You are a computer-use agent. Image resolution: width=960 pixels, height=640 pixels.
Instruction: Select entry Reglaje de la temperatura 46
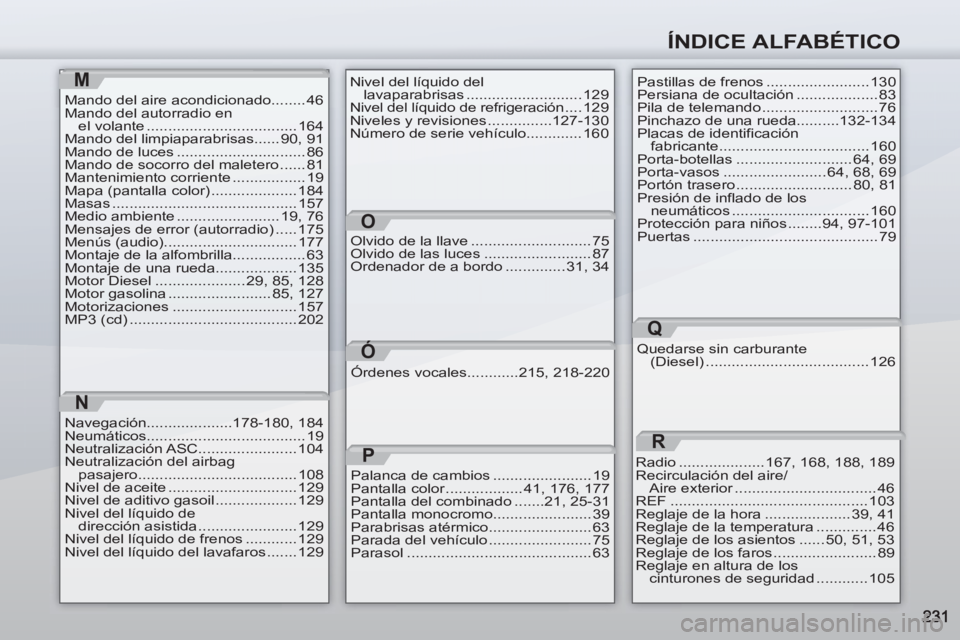(765, 527)
